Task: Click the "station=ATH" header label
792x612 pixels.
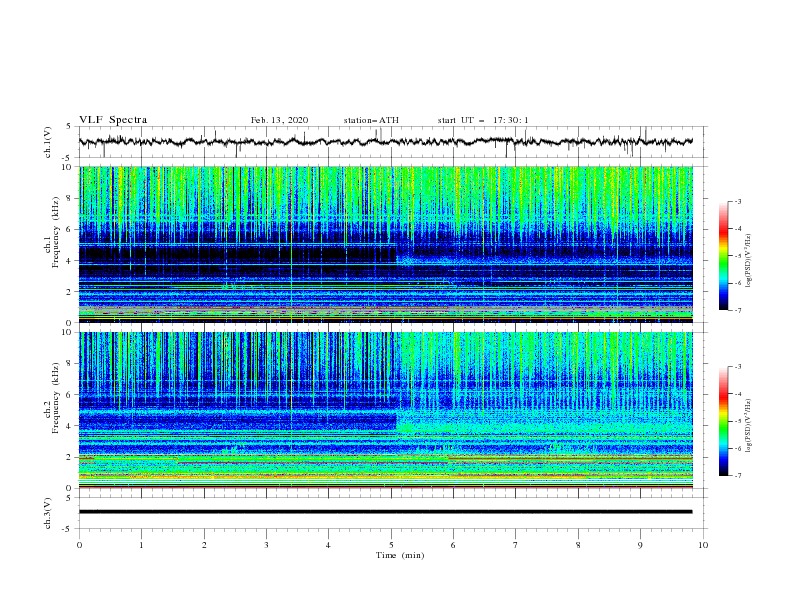Action: coord(371,120)
